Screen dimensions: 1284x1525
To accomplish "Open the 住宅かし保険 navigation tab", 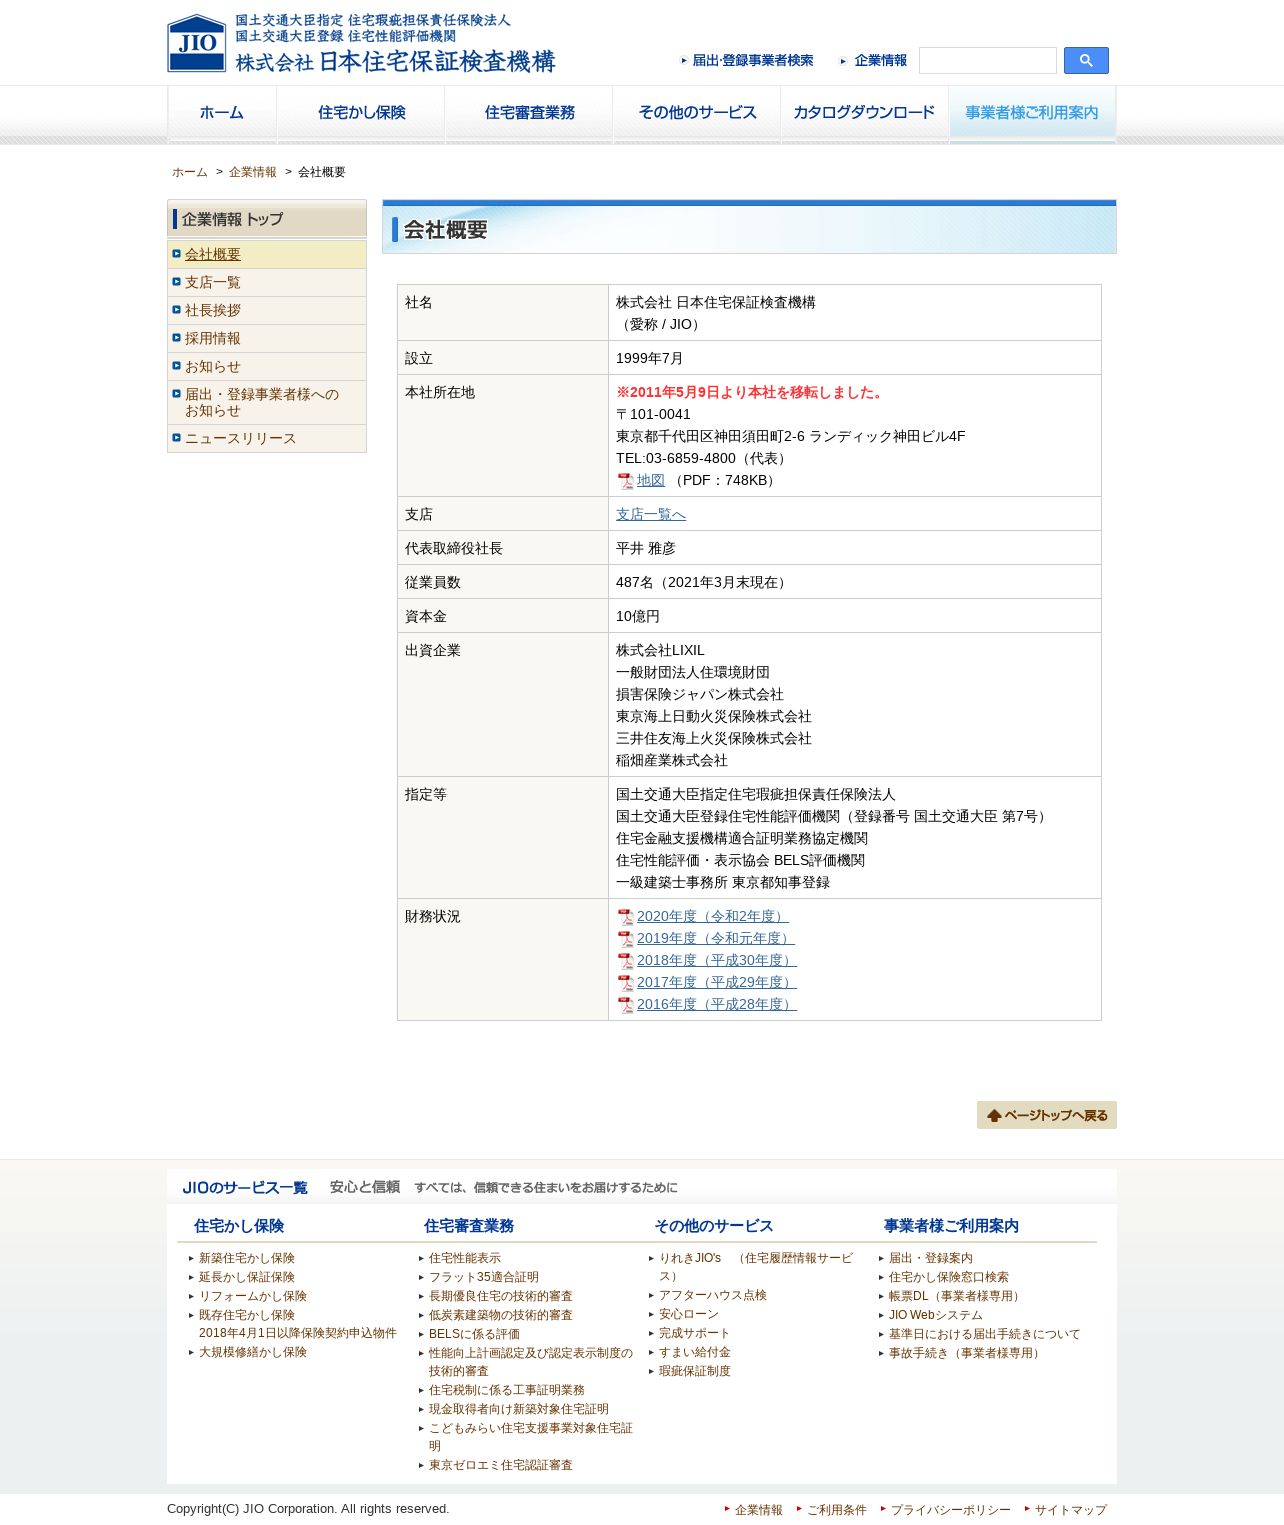I will pos(361,113).
